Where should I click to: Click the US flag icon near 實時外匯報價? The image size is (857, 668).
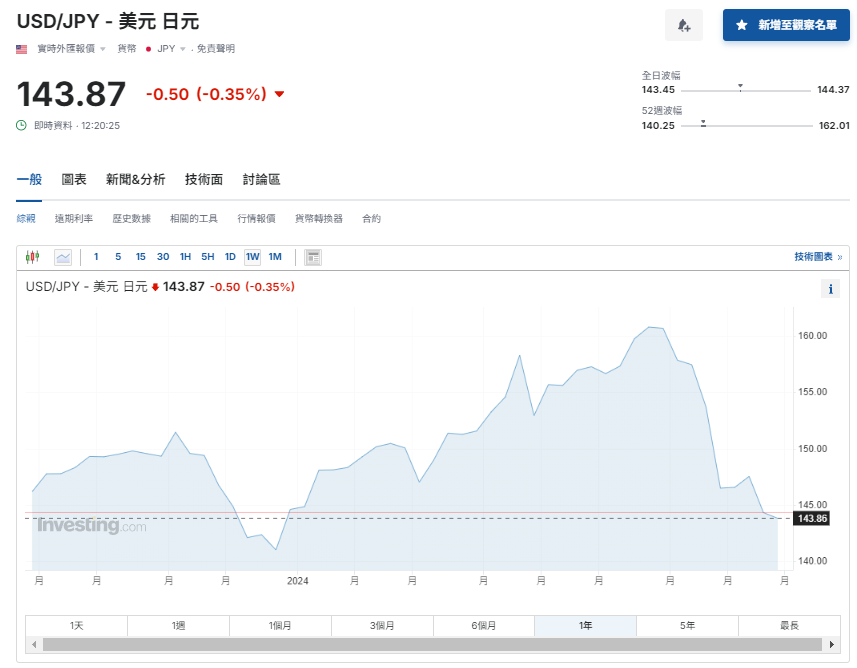point(21,47)
